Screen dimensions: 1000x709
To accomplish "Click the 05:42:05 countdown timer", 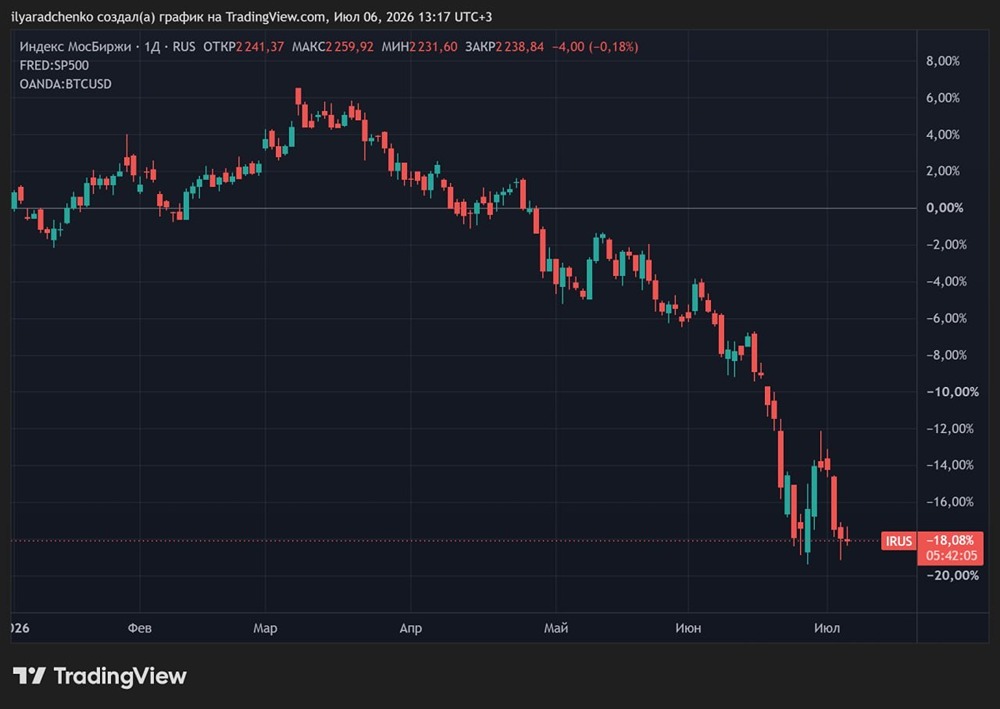I will (x=951, y=555).
